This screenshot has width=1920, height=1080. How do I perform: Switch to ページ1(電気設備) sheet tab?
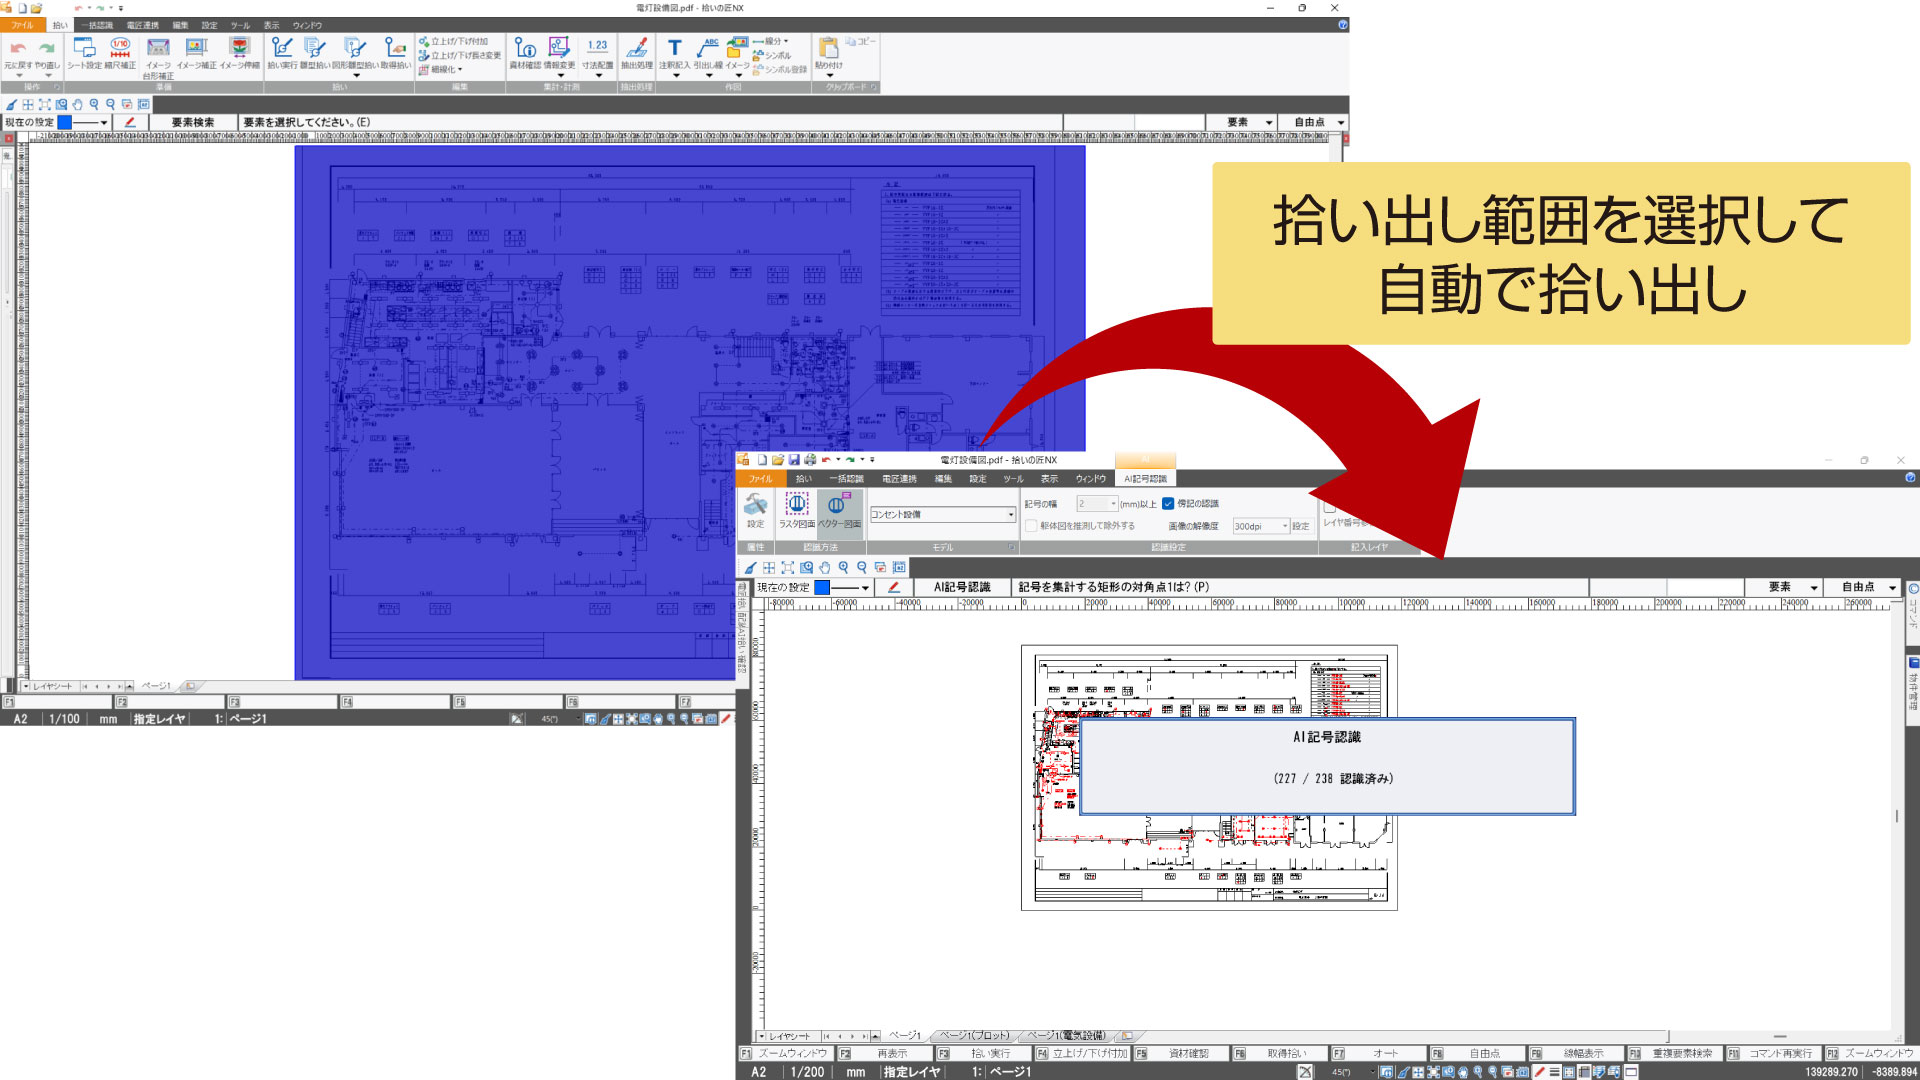point(1066,1036)
